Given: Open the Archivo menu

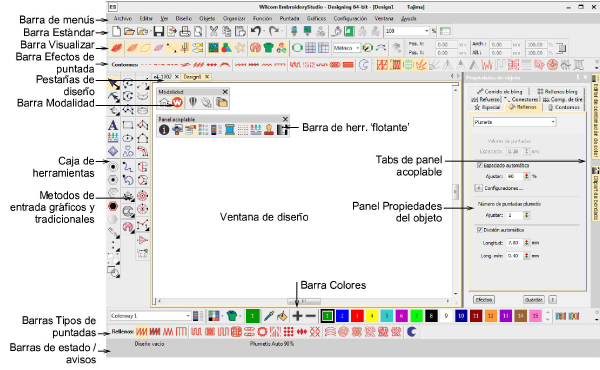Looking at the screenshot, I should pos(123,18).
